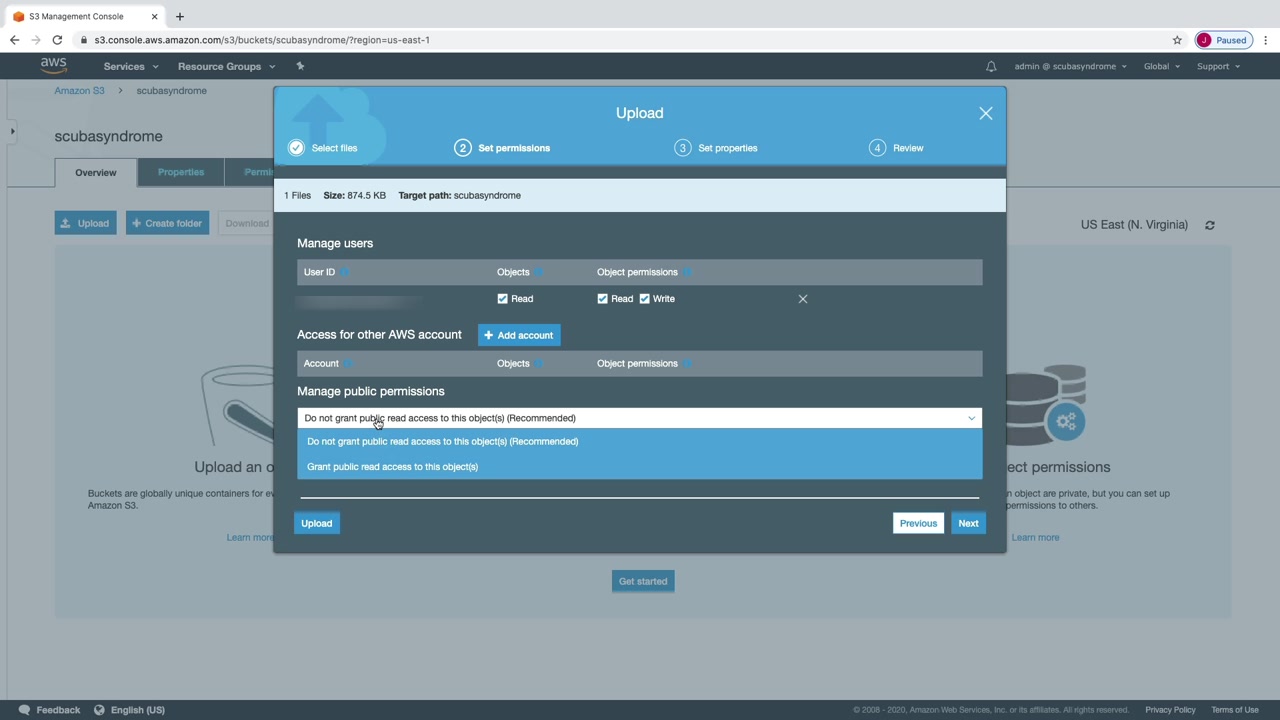Open the Privacy Policy link
This screenshot has height=720, width=1280.
pyautogui.click(x=1170, y=710)
